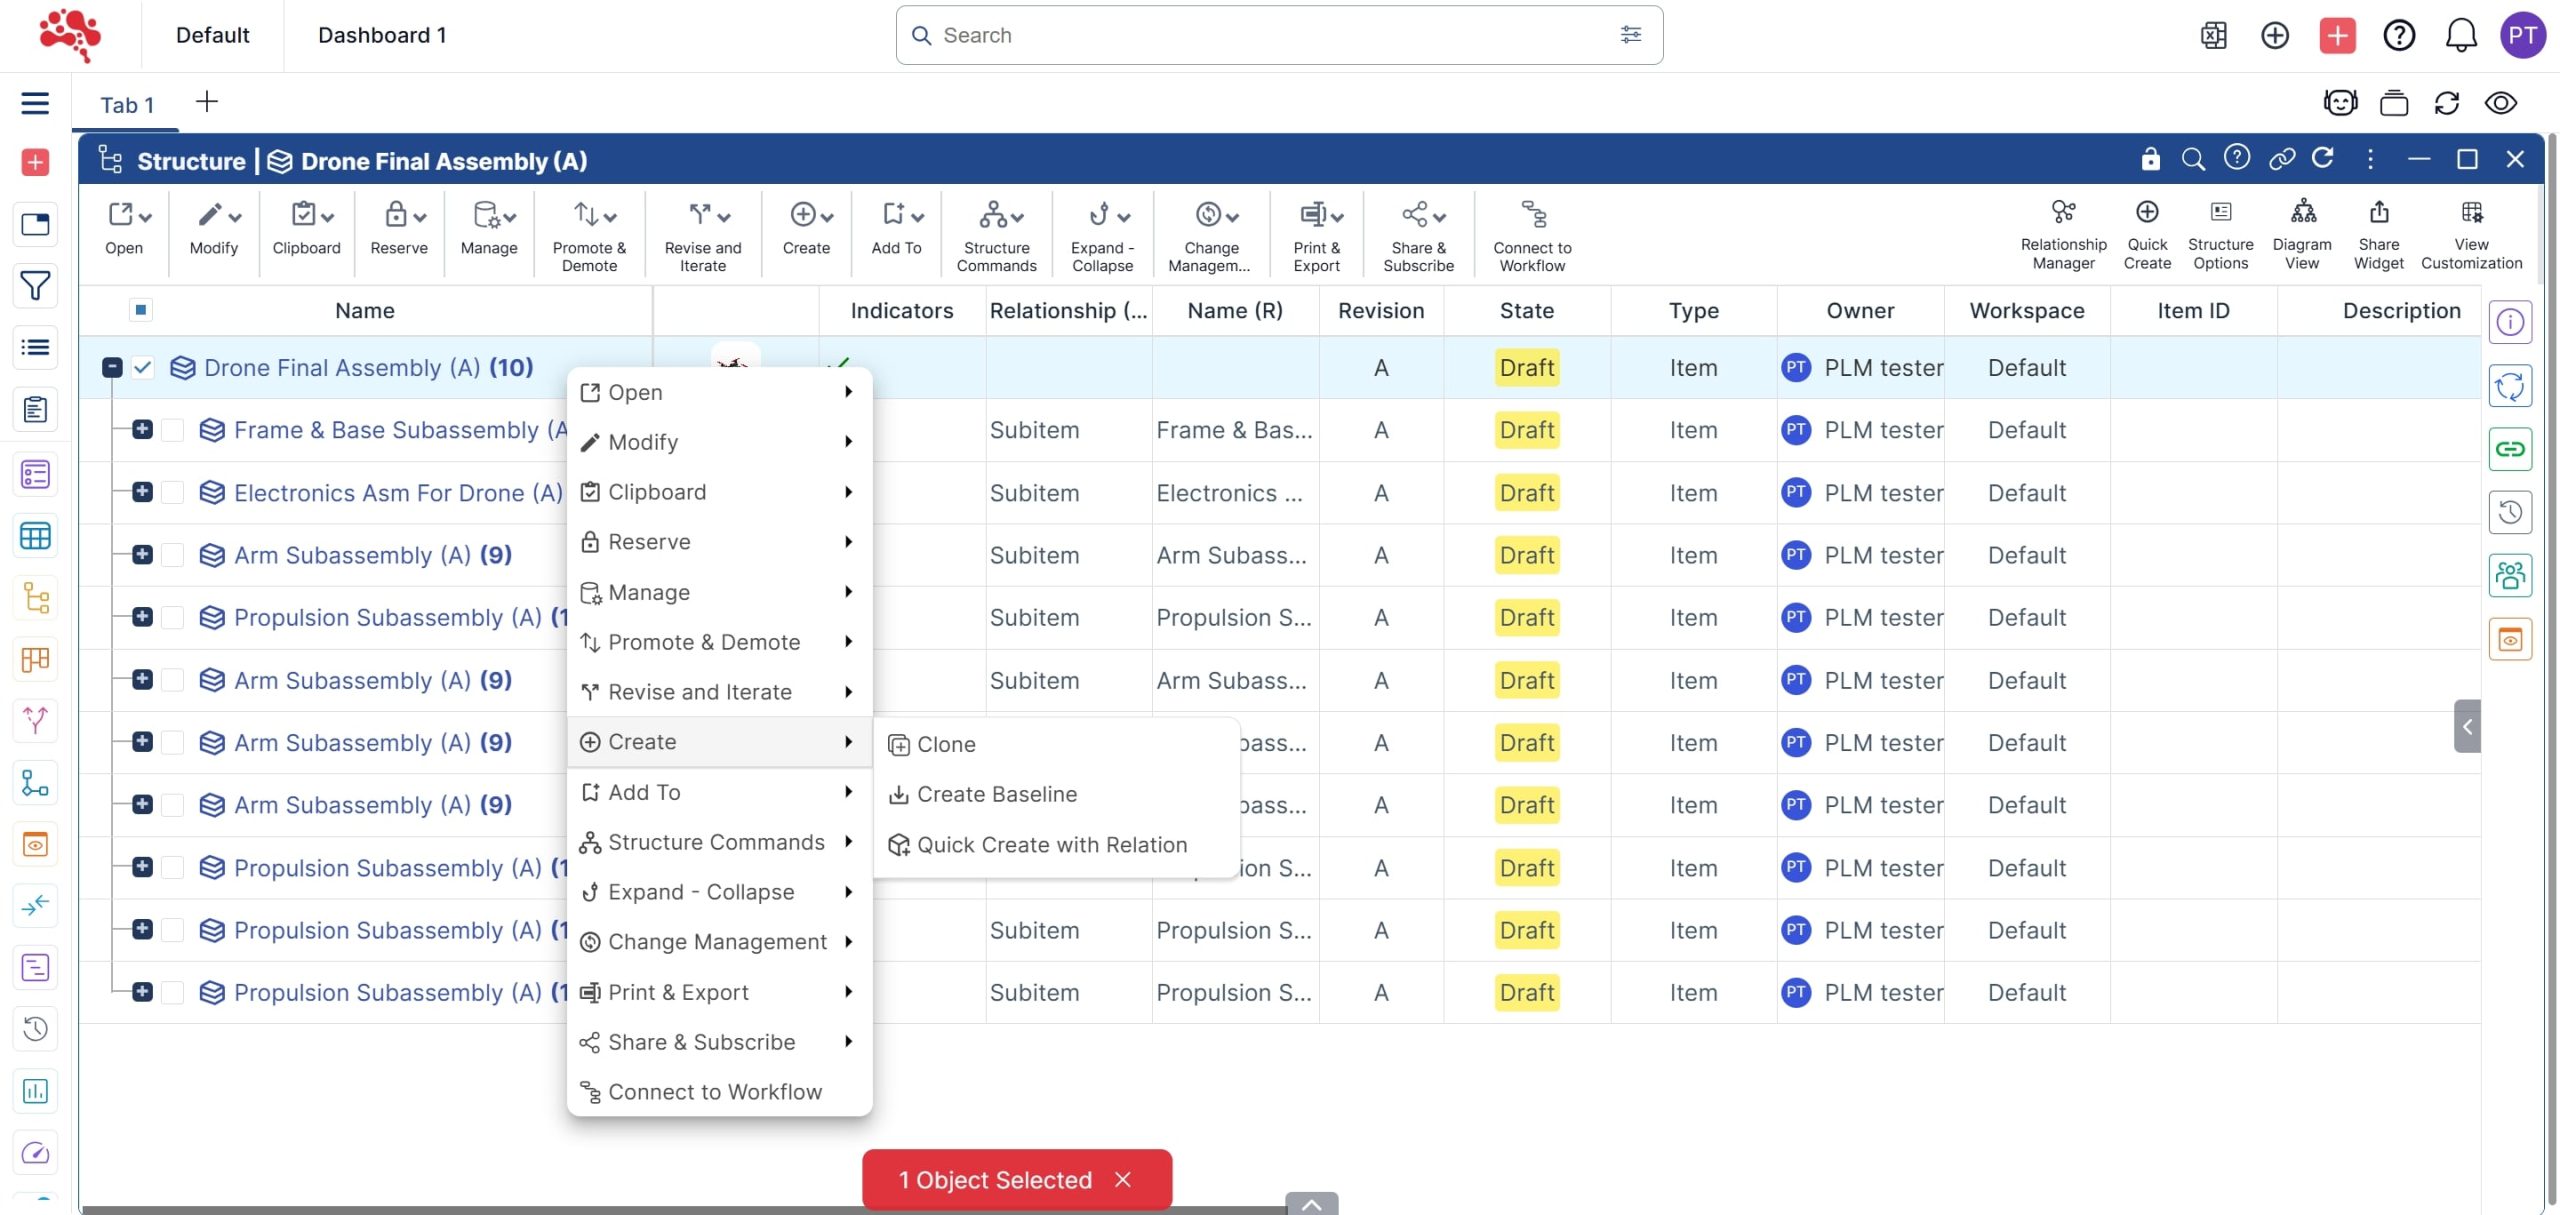This screenshot has height=1215, width=2560.
Task: Click the filter funnel icon in left sidebar
Action: pos(35,287)
